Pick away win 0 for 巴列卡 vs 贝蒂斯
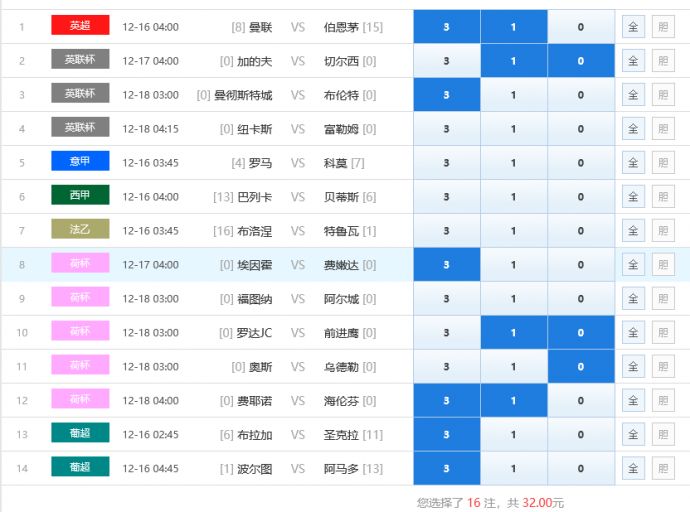The image size is (690, 512). click(x=581, y=197)
